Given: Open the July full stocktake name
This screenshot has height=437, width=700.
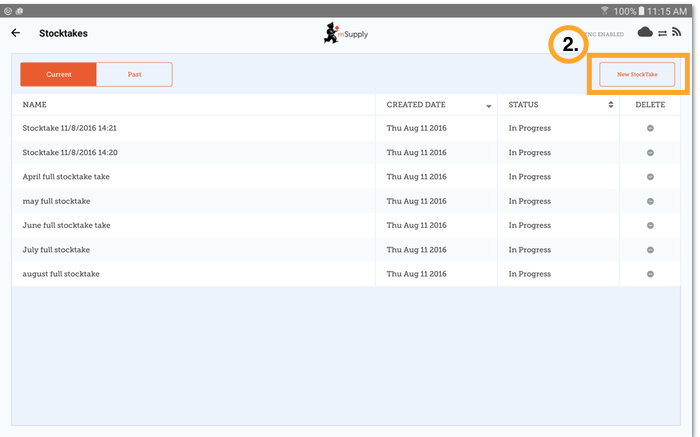Looking at the screenshot, I should pyautogui.click(x=56, y=250).
